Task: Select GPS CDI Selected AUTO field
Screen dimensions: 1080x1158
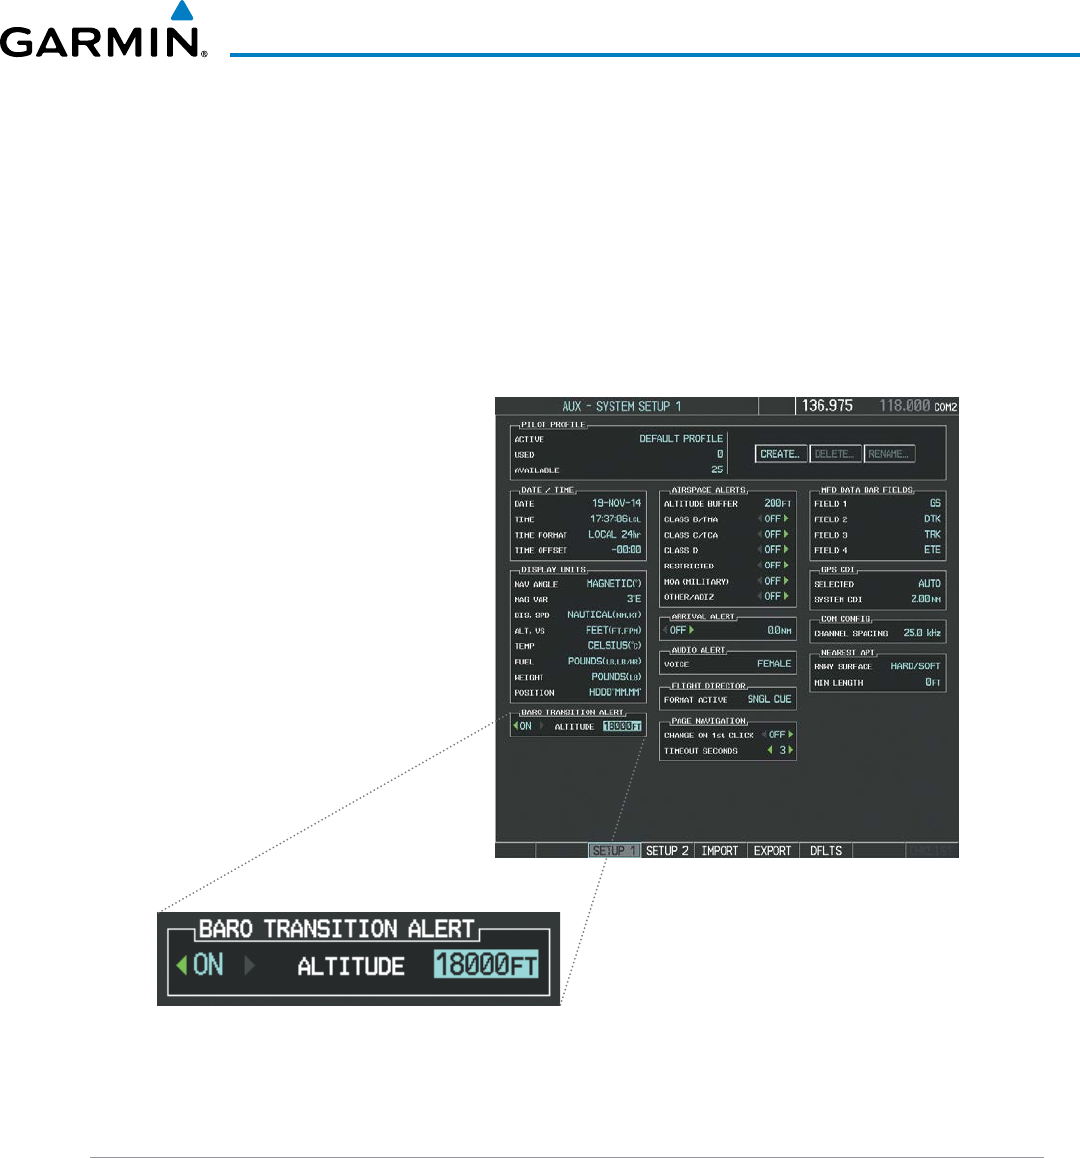Action: pyautogui.click(x=929, y=584)
